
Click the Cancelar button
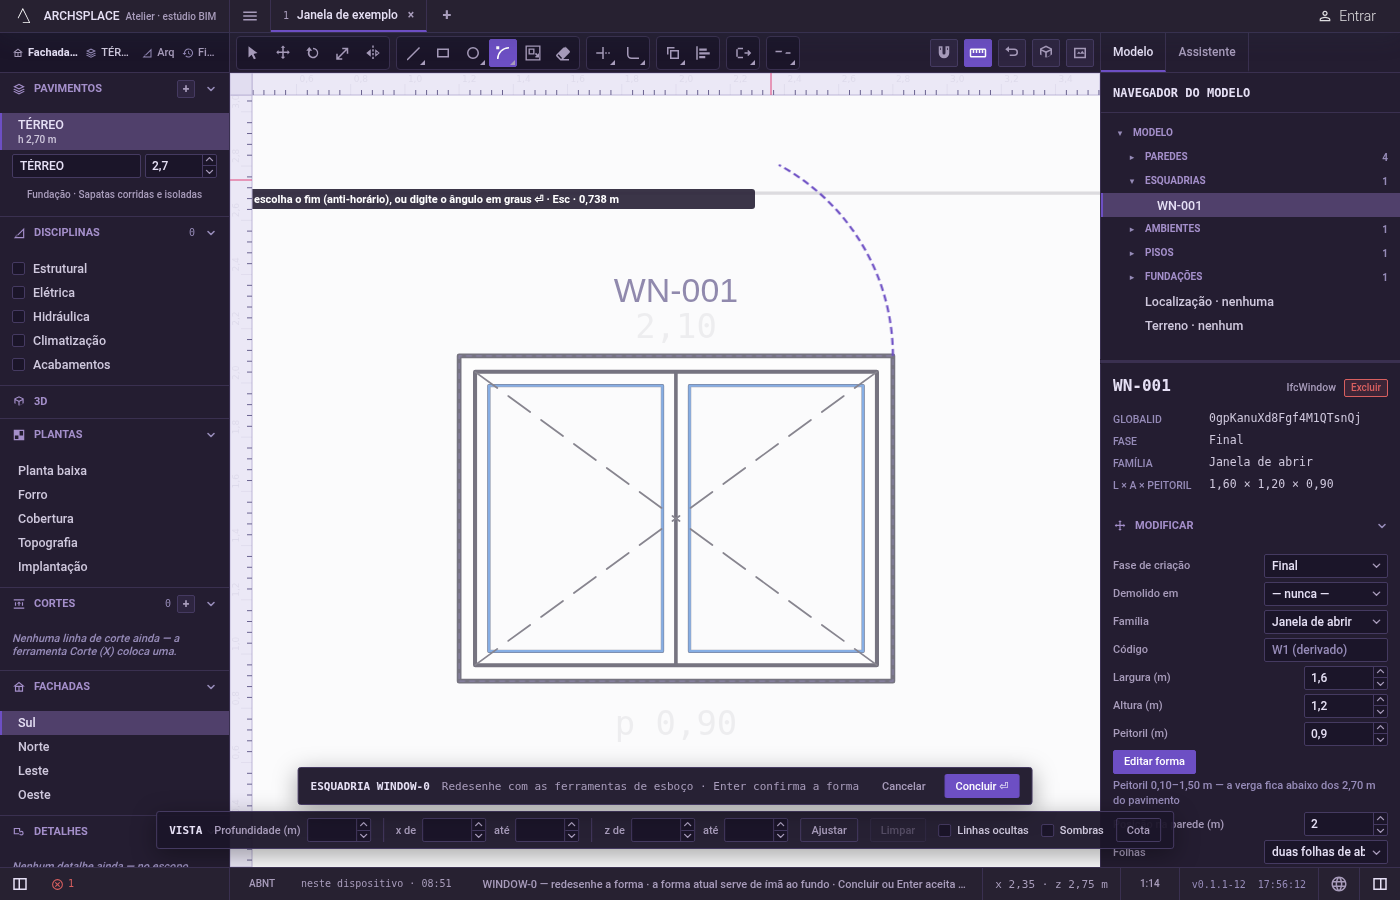coord(903,786)
